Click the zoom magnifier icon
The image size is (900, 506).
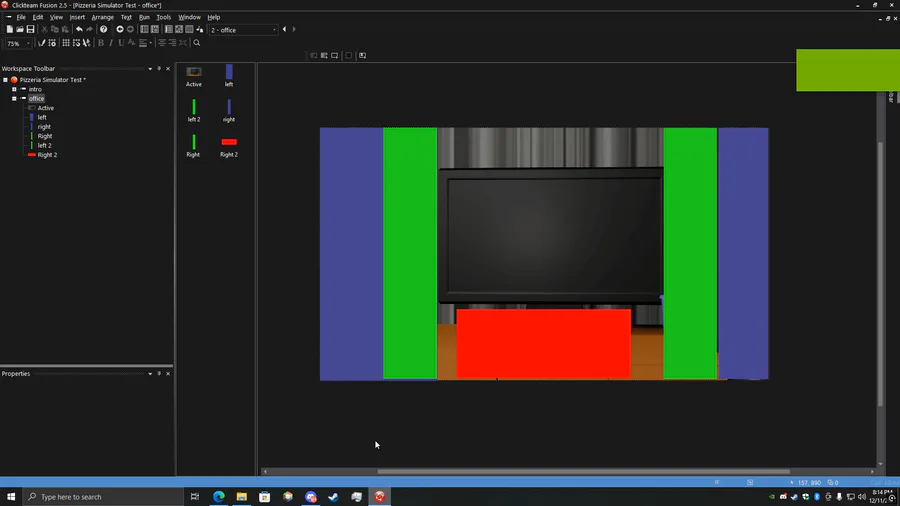tap(197, 43)
